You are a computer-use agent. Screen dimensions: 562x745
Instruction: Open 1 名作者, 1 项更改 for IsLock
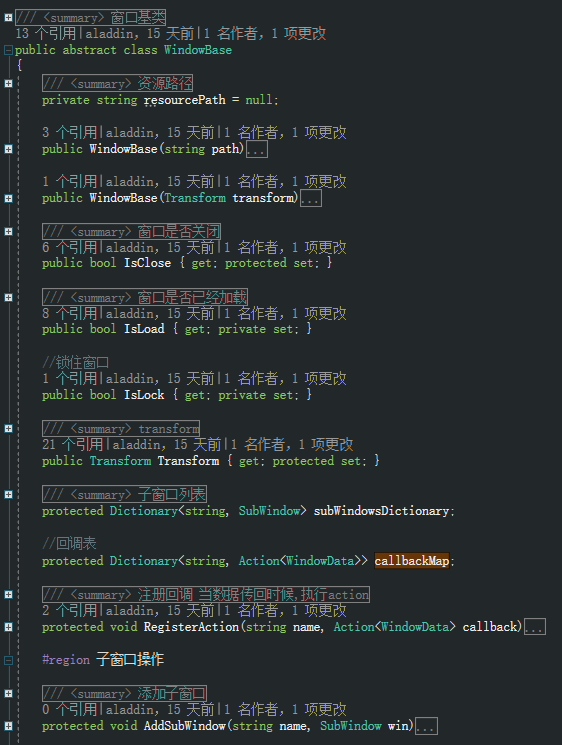[x=286, y=379]
